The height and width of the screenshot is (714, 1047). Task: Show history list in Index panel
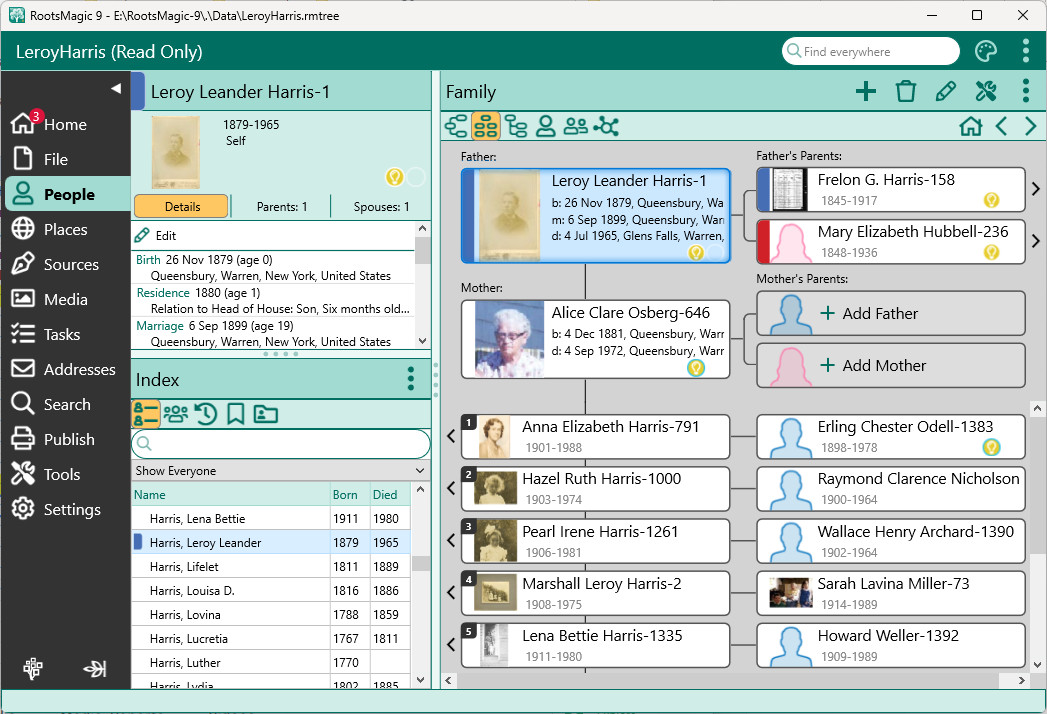click(206, 414)
